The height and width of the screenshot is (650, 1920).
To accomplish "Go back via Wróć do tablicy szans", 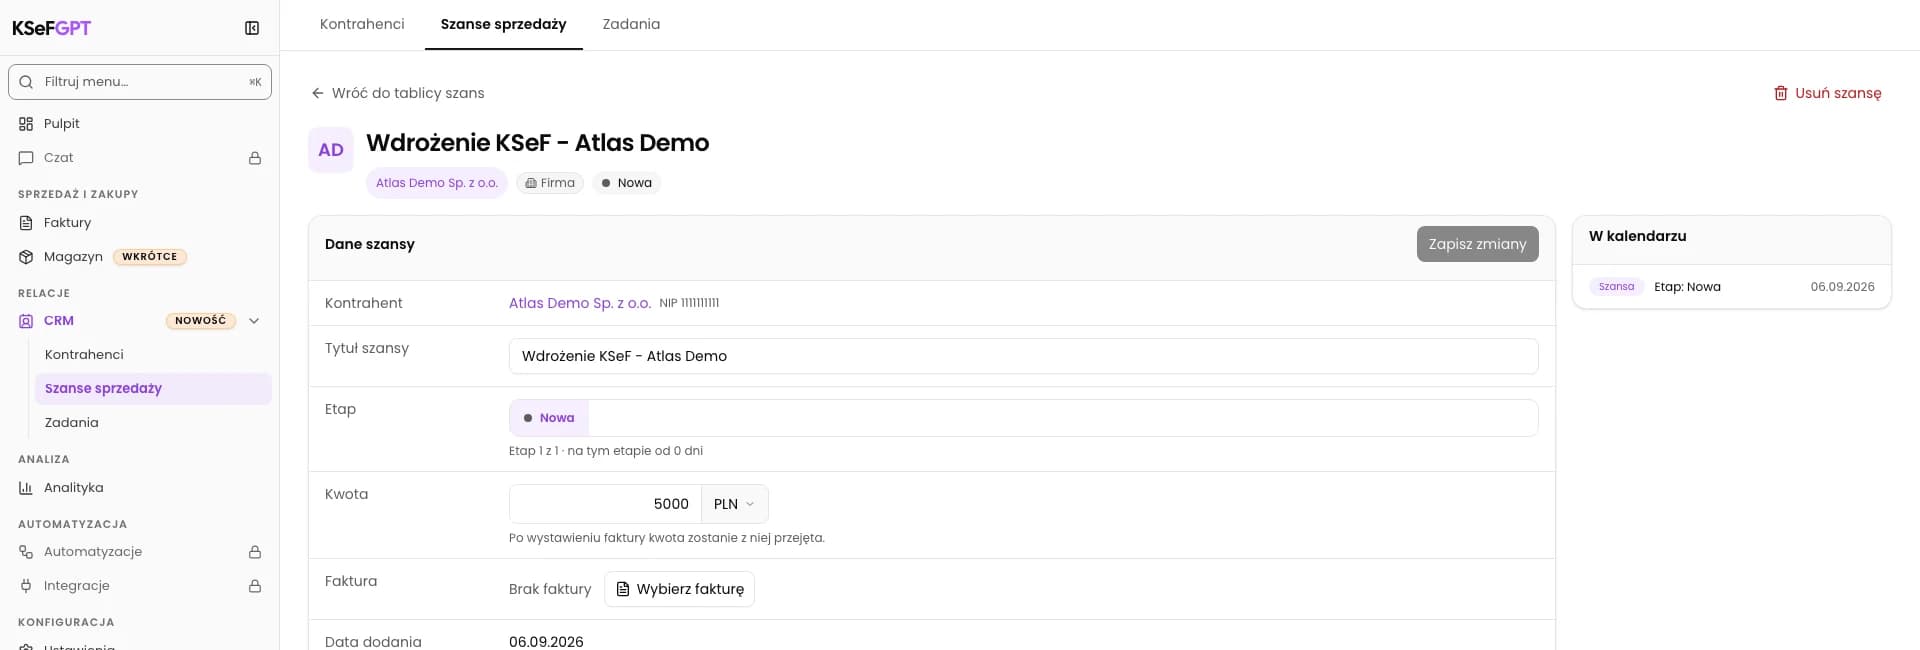I will (x=398, y=93).
